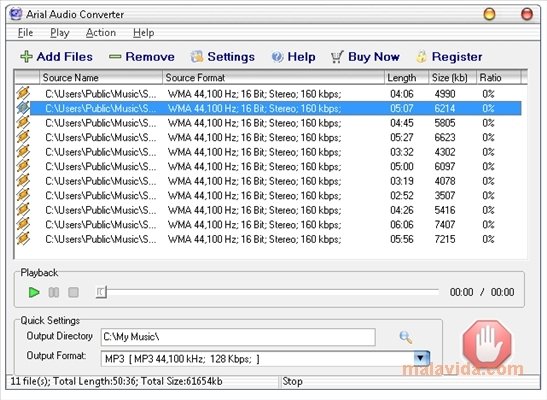Viewport: 547px width, 400px height.
Task: Click size value 5416
Action: tap(445, 210)
